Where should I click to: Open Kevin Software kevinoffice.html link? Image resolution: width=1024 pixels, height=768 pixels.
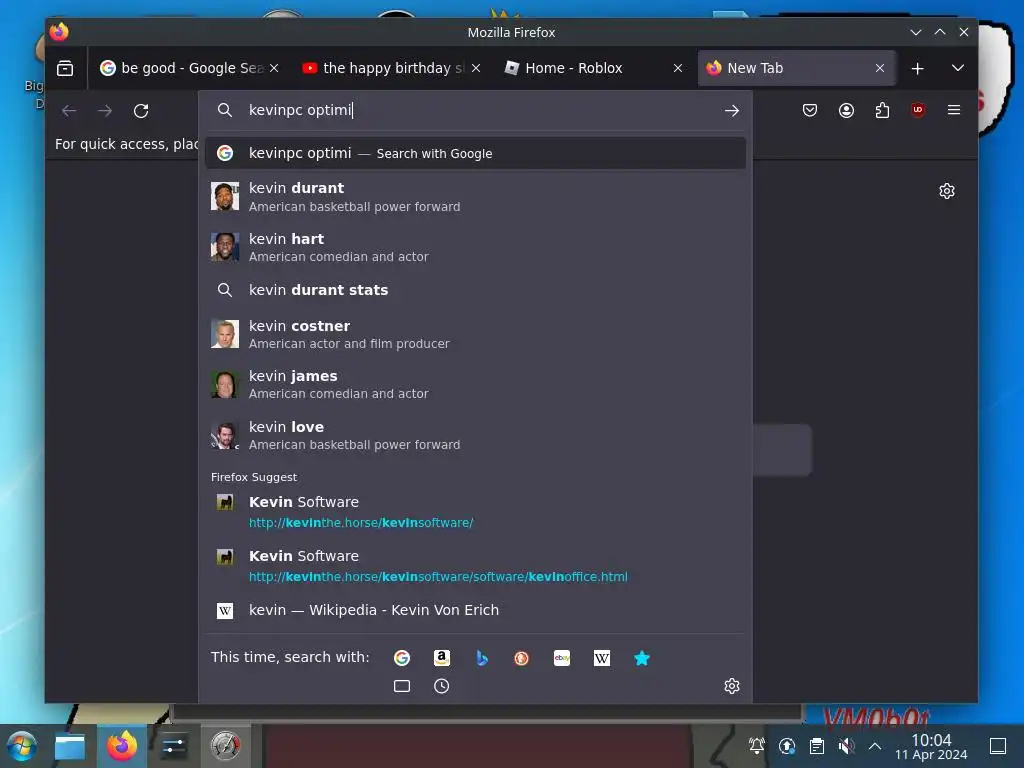[475, 566]
